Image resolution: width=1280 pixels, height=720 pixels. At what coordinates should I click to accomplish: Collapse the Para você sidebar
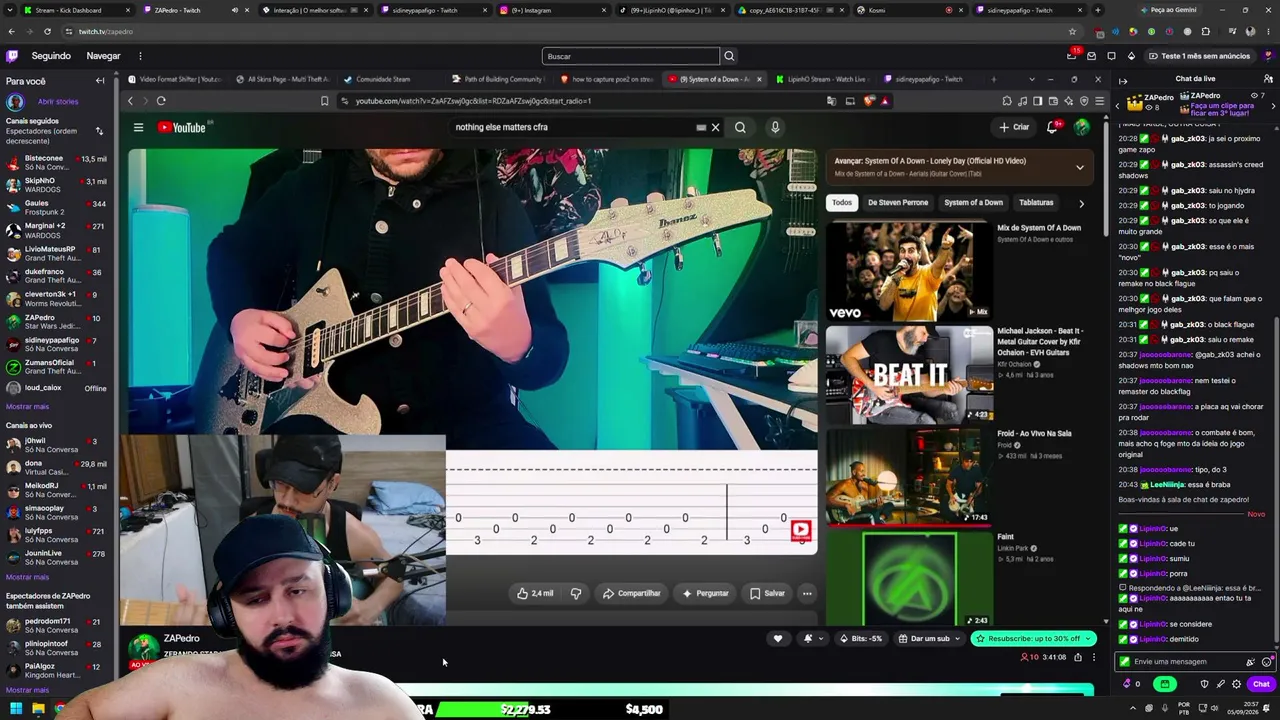coord(100,81)
